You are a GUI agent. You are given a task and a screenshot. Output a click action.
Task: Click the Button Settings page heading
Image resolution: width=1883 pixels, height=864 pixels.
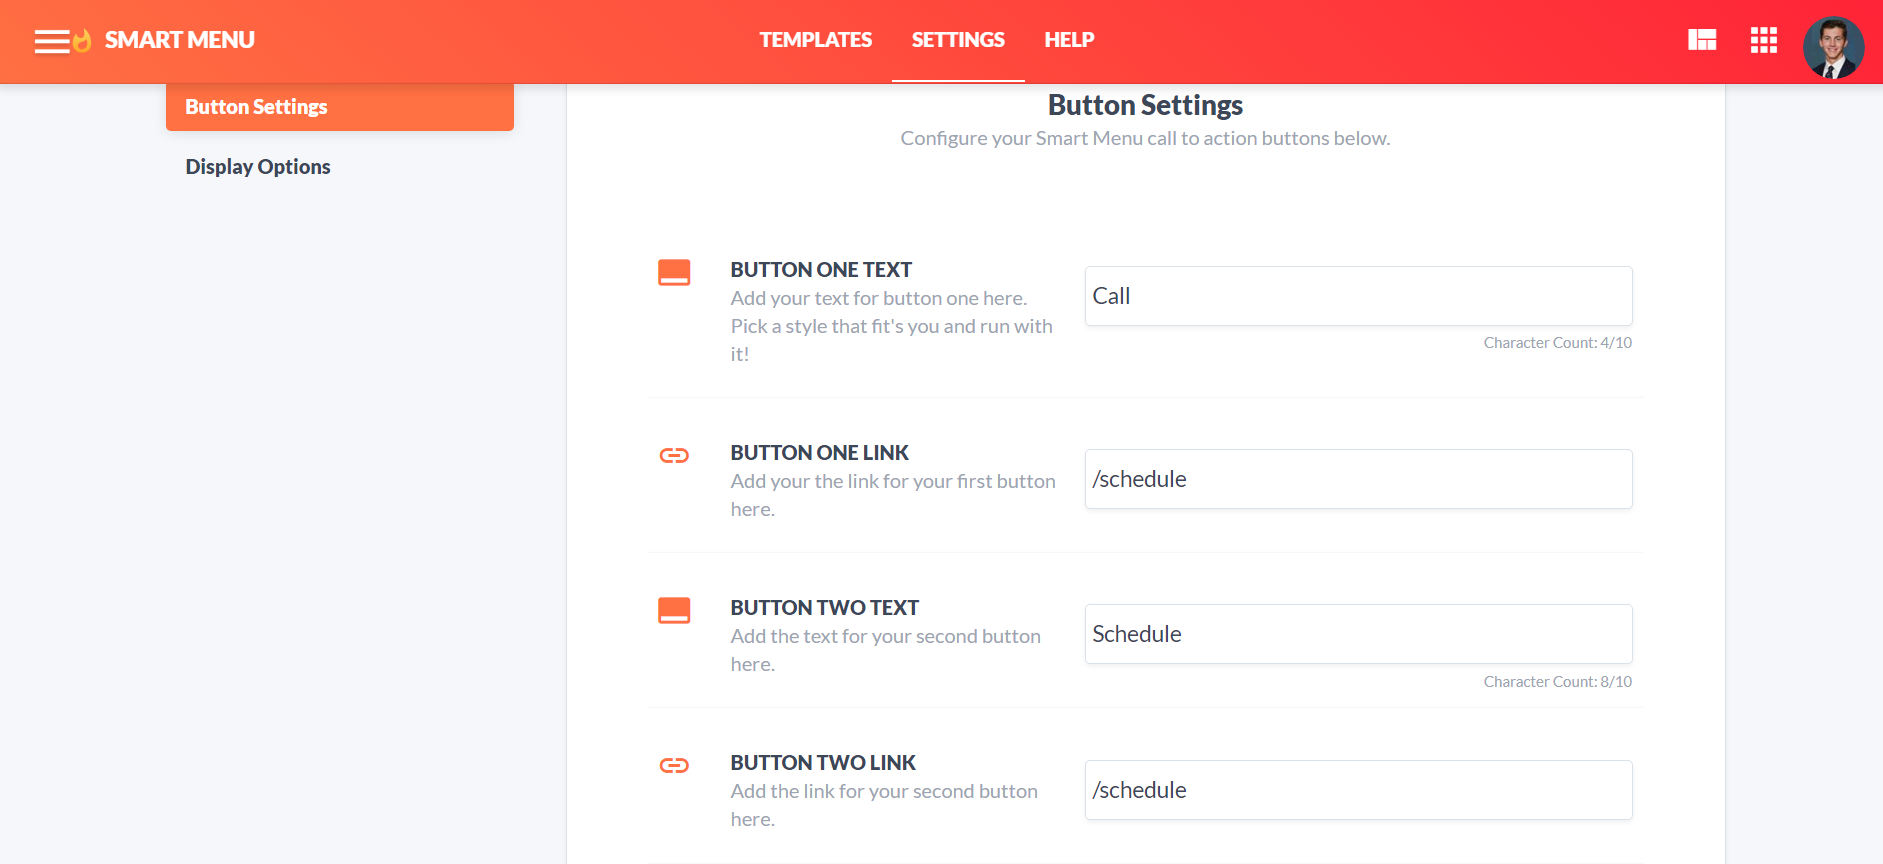1145,105
